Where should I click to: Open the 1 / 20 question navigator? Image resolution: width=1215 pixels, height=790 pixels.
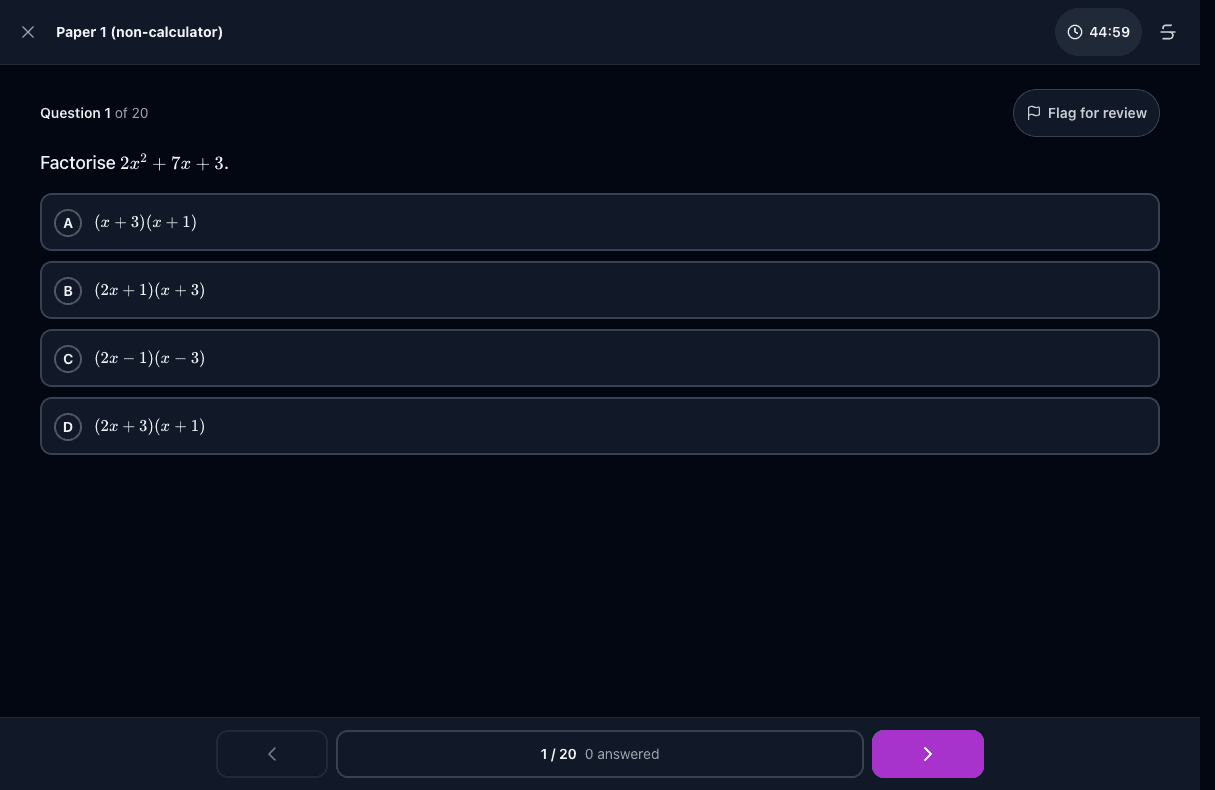(x=600, y=754)
